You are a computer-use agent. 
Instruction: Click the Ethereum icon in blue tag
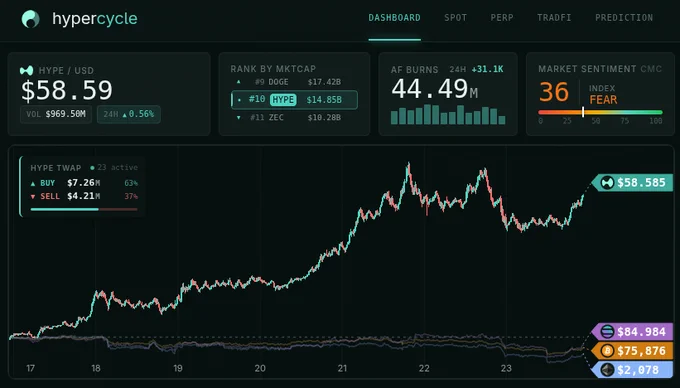click(x=607, y=370)
